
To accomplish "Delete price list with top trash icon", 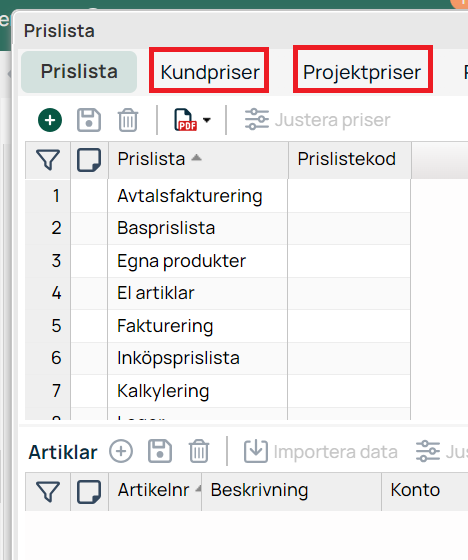I will coord(128,120).
